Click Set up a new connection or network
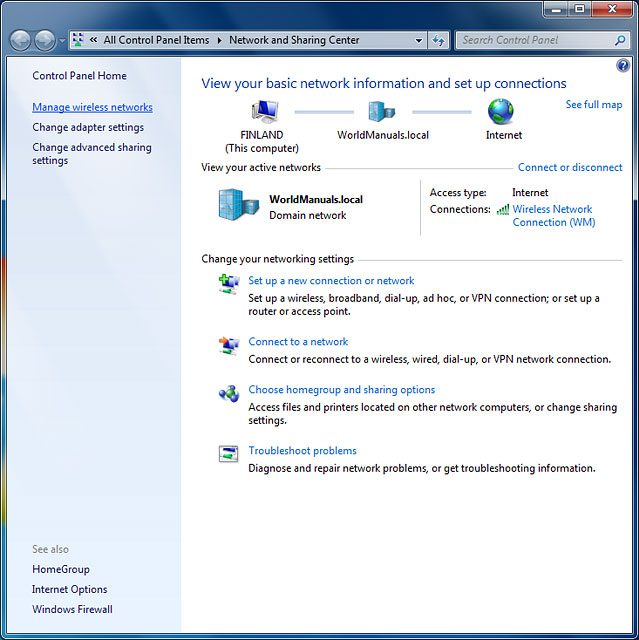 click(331, 281)
